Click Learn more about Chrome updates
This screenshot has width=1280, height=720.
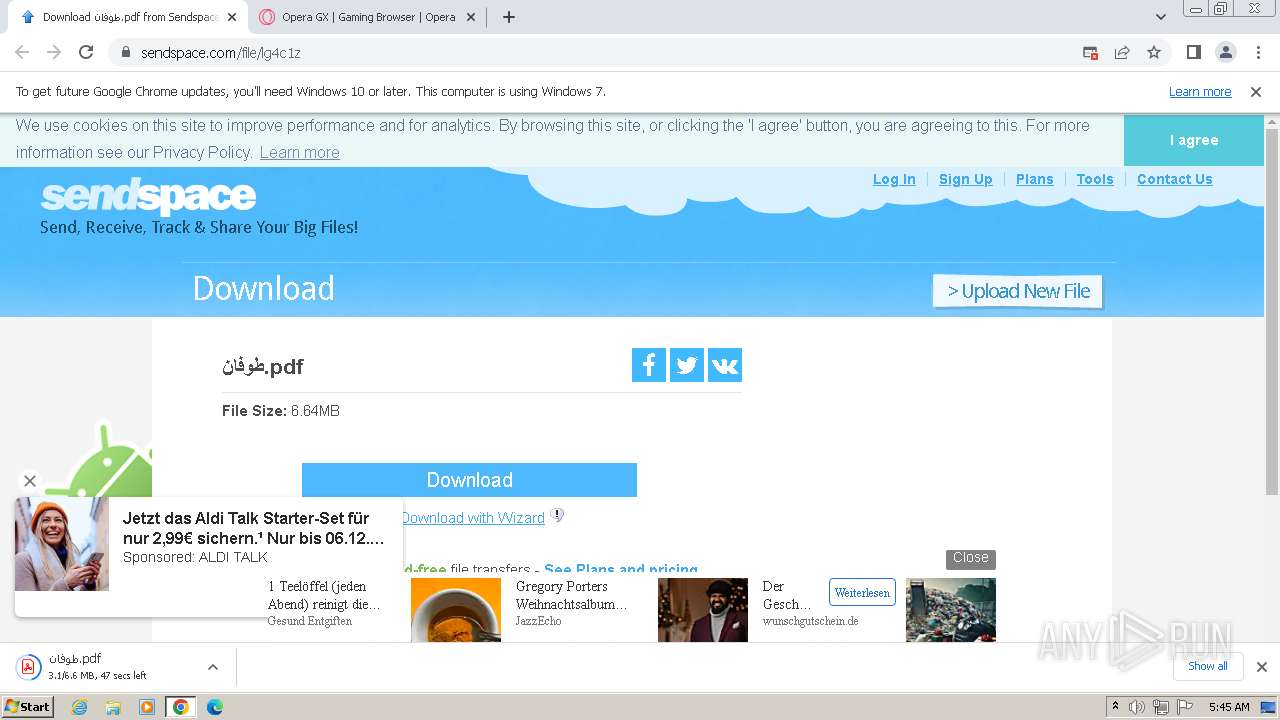(x=1200, y=92)
